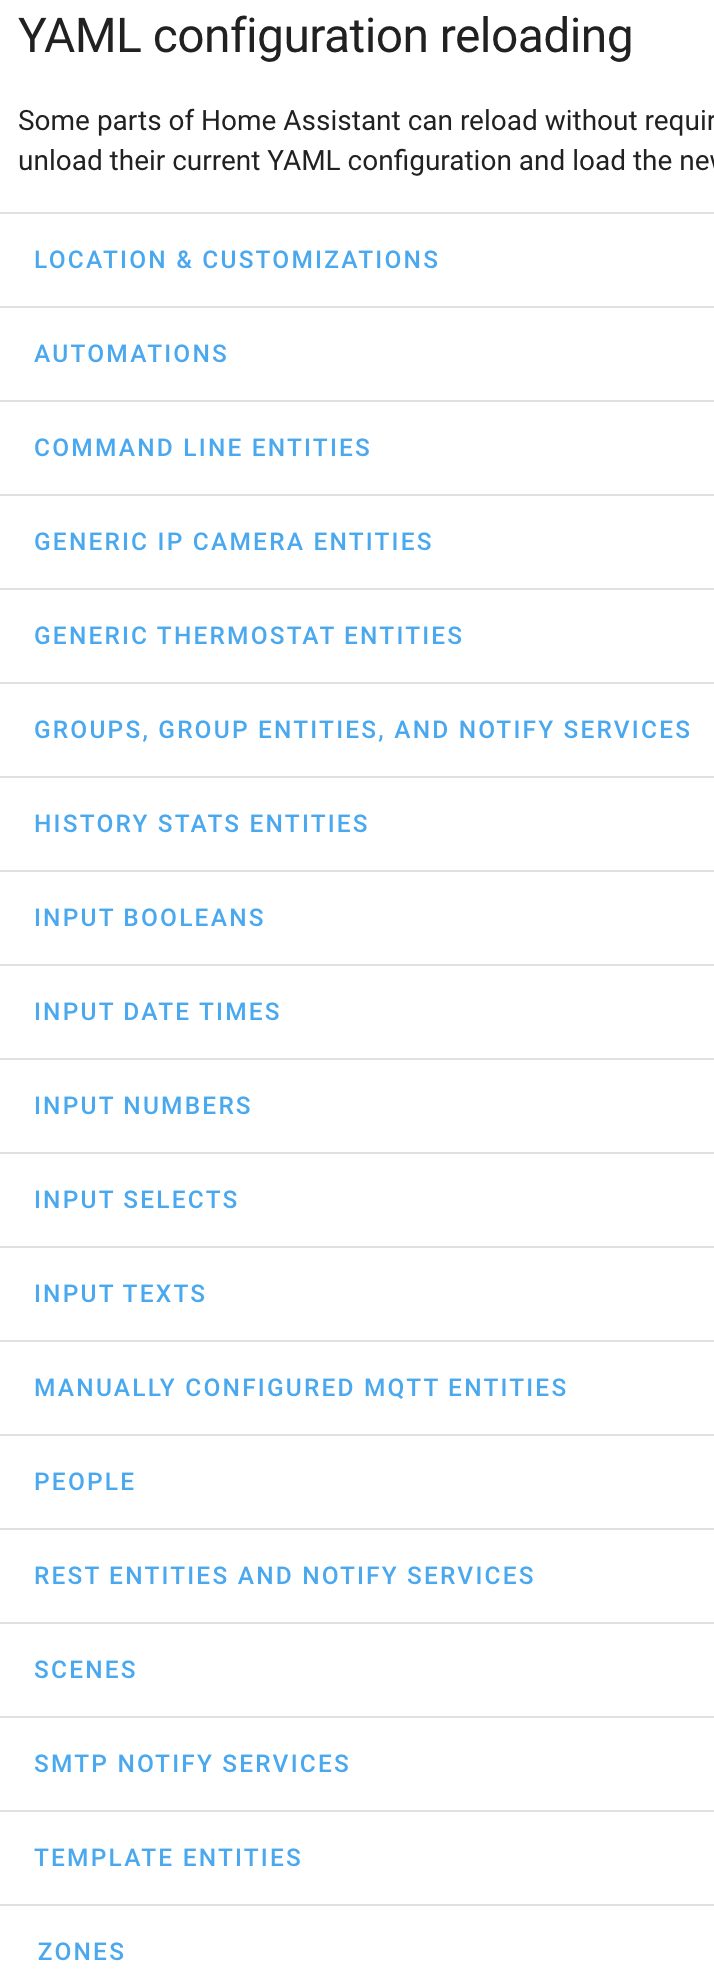
Task: Reload Template Entities
Action: pos(168,1858)
